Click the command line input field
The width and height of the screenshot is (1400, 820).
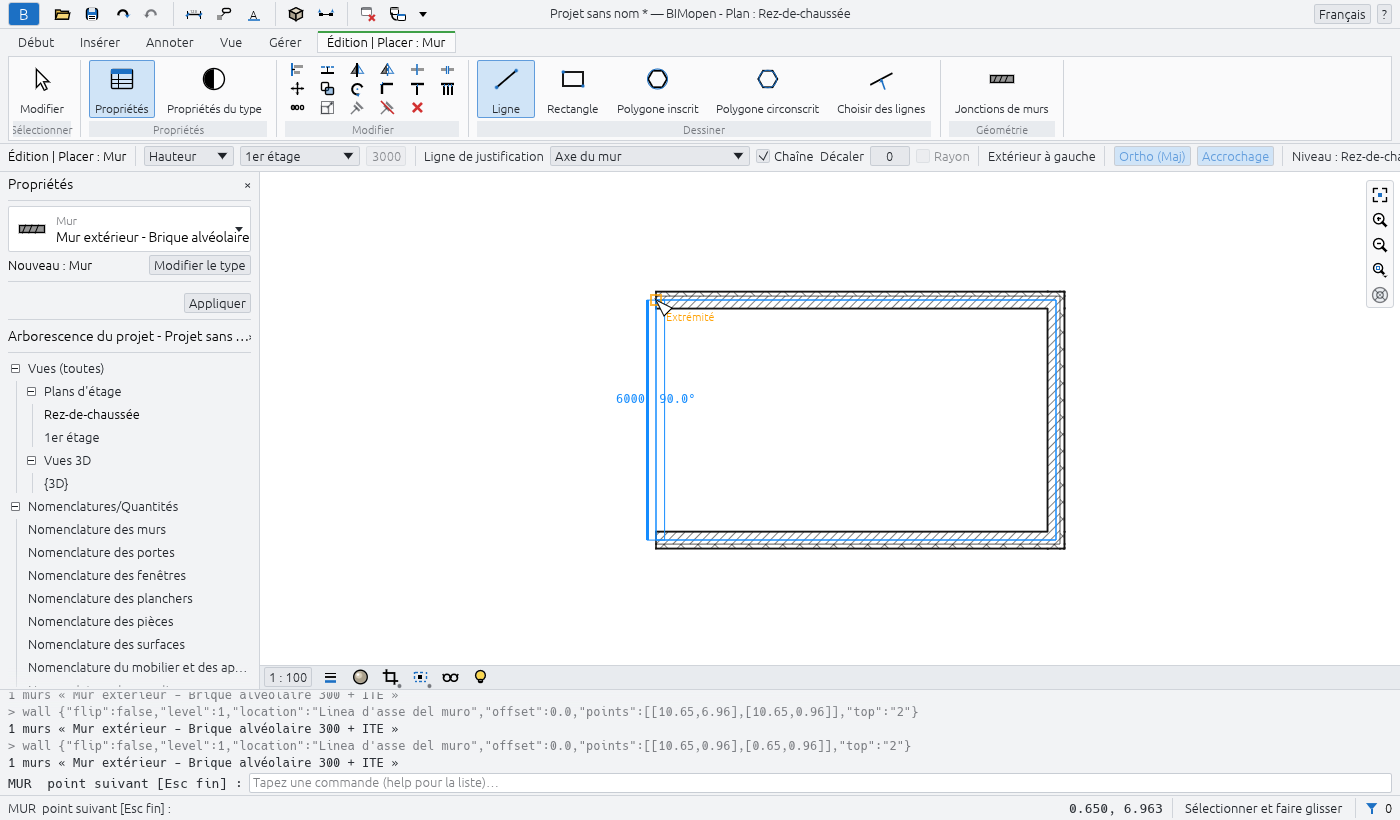pyautogui.click(x=820, y=782)
